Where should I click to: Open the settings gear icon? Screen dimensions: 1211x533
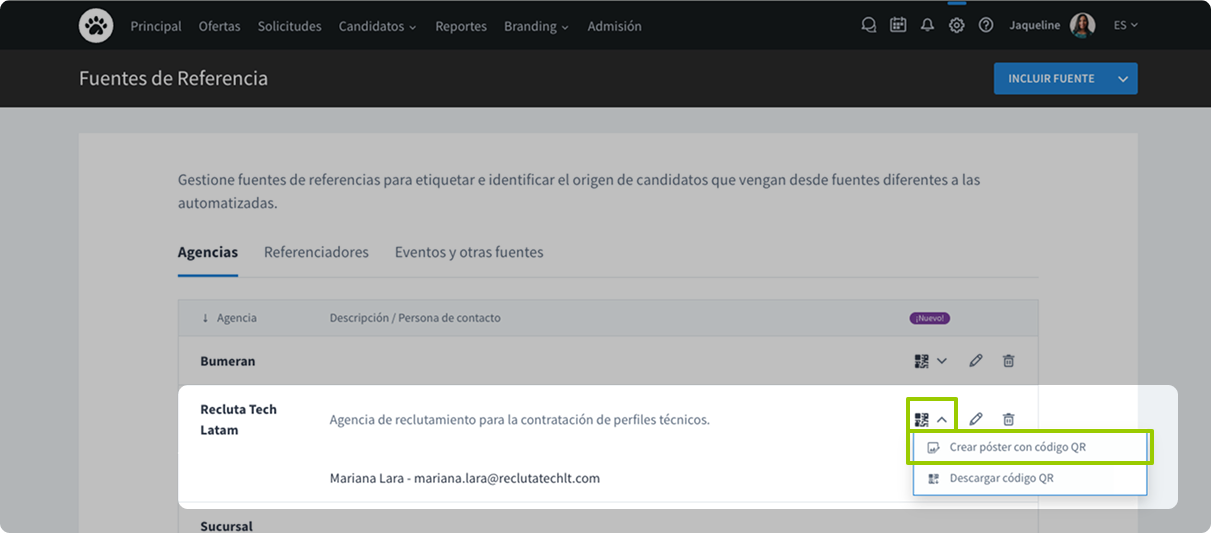[x=957, y=25]
